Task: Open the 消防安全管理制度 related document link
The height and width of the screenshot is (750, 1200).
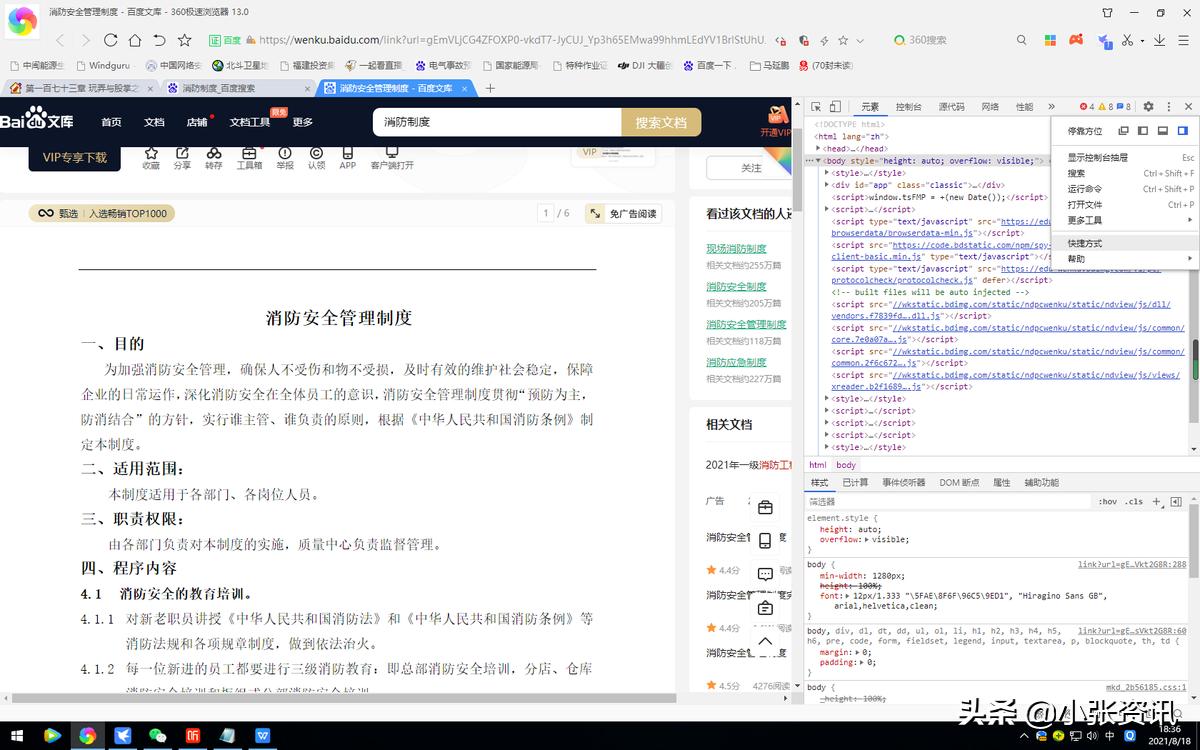Action: pyautogui.click(x=745, y=324)
